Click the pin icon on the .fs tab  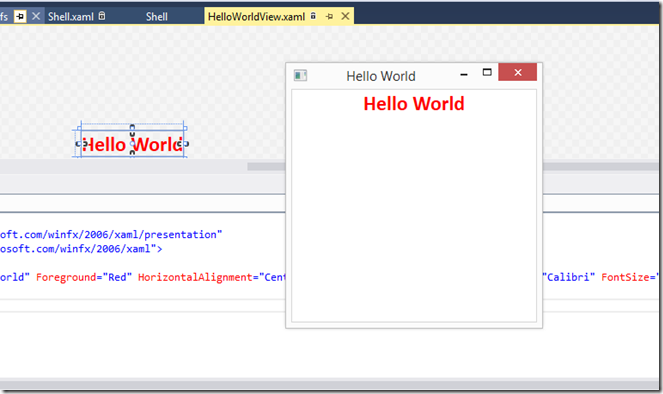tap(20, 16)
